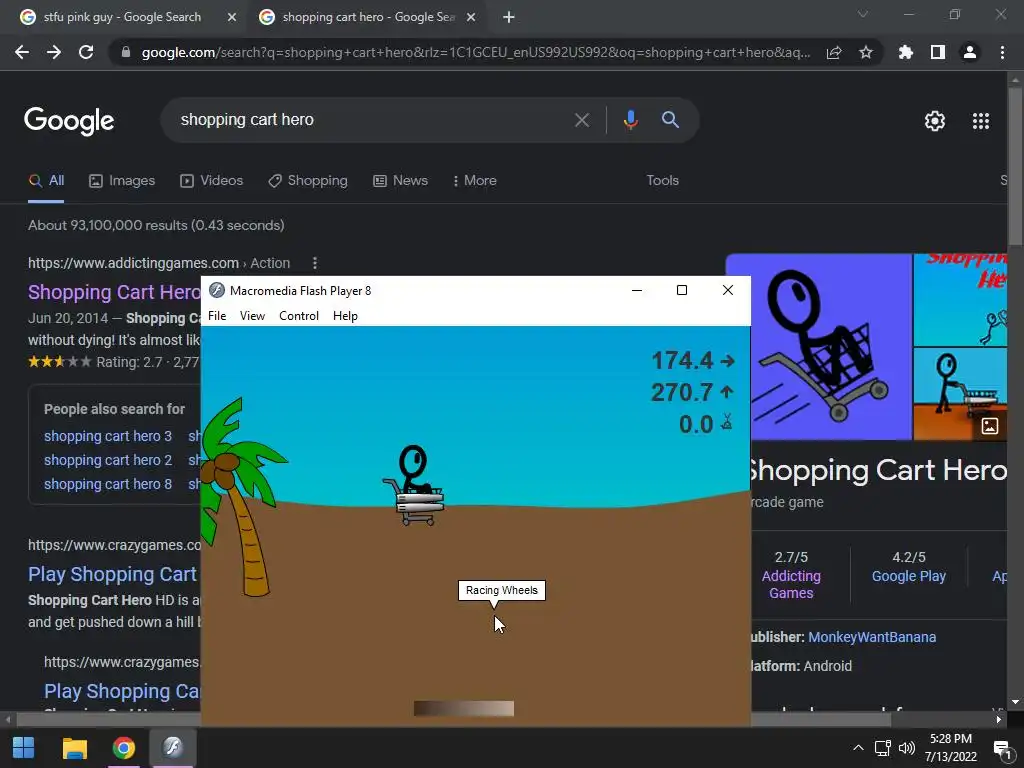
Task: Select the Videos search tab
Action: coord(212,181)
